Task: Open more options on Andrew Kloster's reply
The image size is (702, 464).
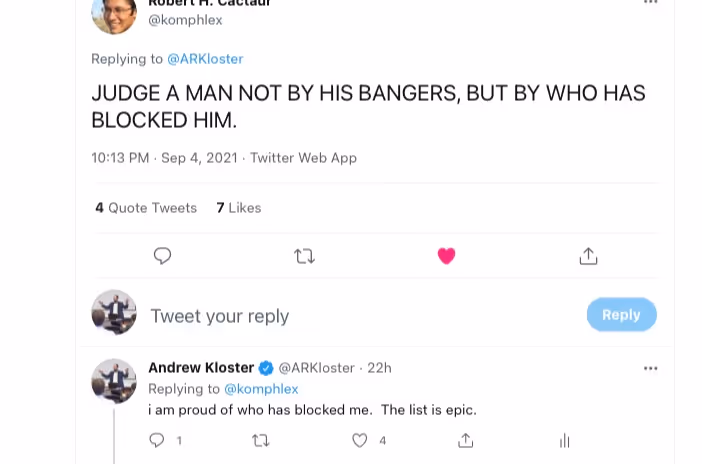Action: [650, 368]
